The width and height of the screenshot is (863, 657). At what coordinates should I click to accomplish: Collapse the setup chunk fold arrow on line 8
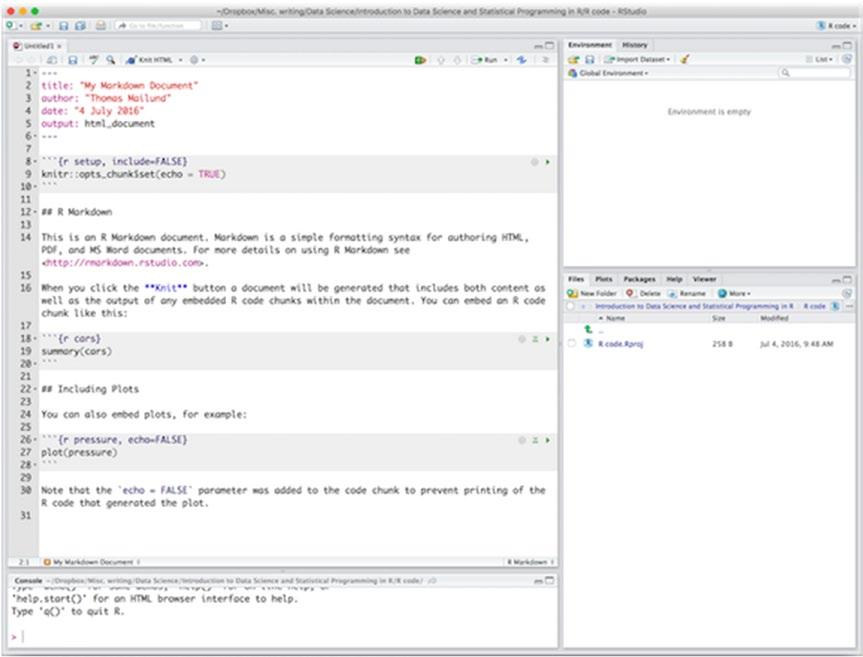coord(36,162)
